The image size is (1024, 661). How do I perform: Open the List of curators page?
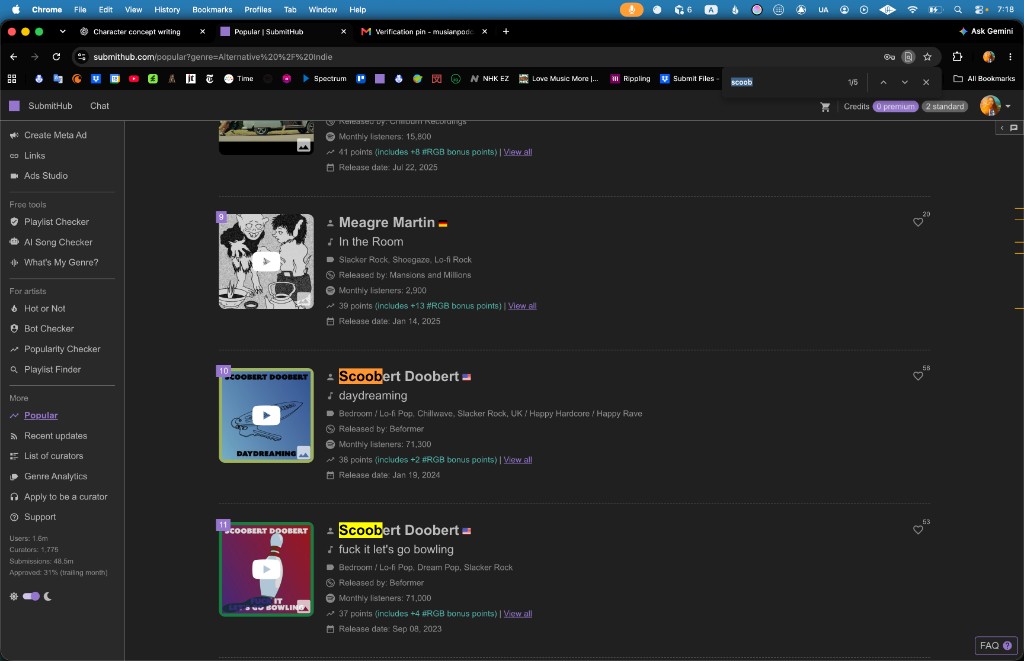(x=53, y=456)
